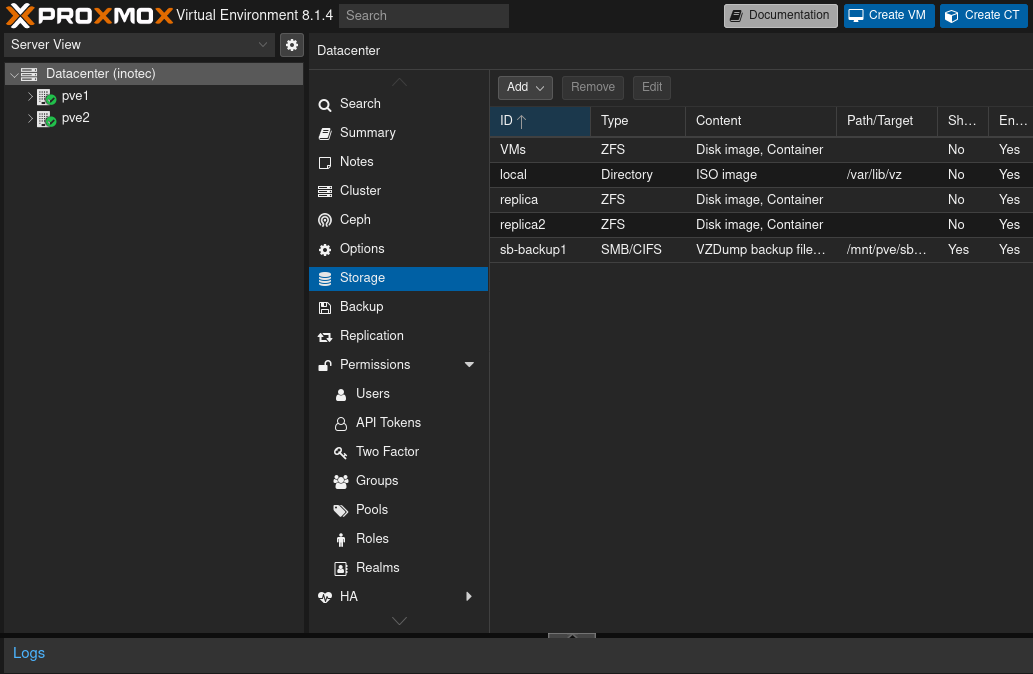
Task: Click the Remove button
Action: (593, 87)
